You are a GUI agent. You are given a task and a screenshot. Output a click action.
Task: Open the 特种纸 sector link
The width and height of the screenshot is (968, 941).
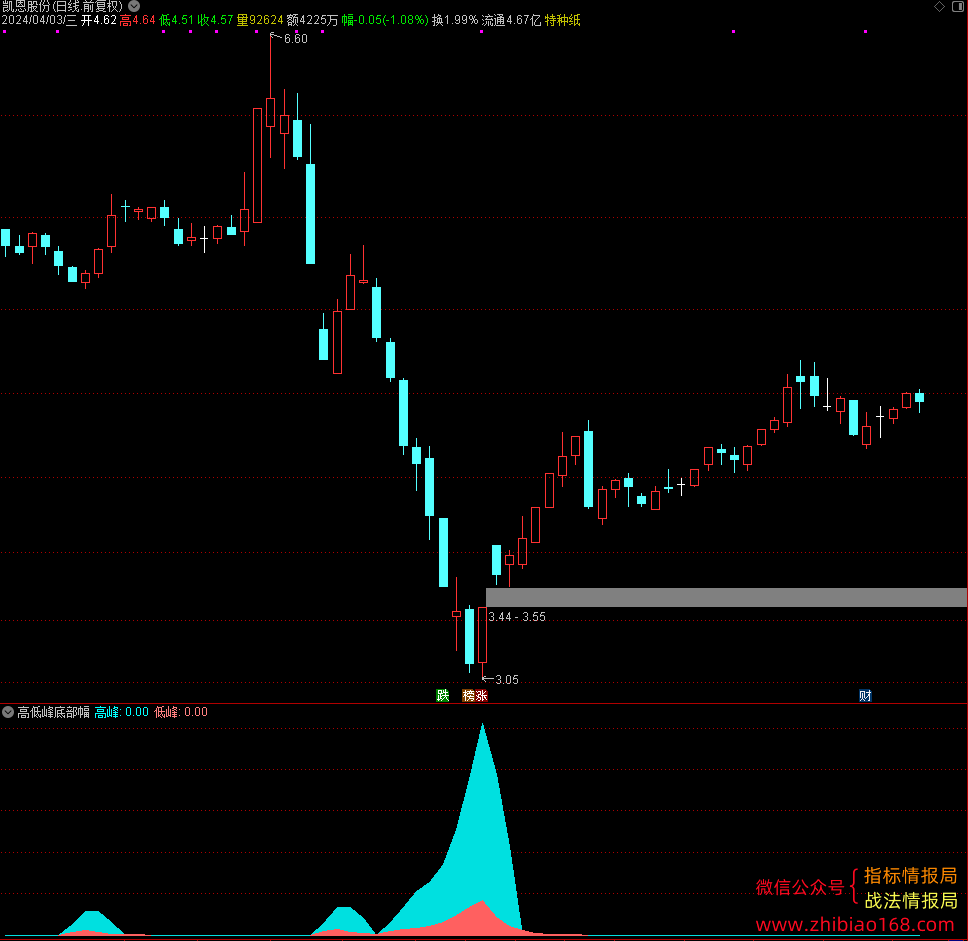pos(562,20)
